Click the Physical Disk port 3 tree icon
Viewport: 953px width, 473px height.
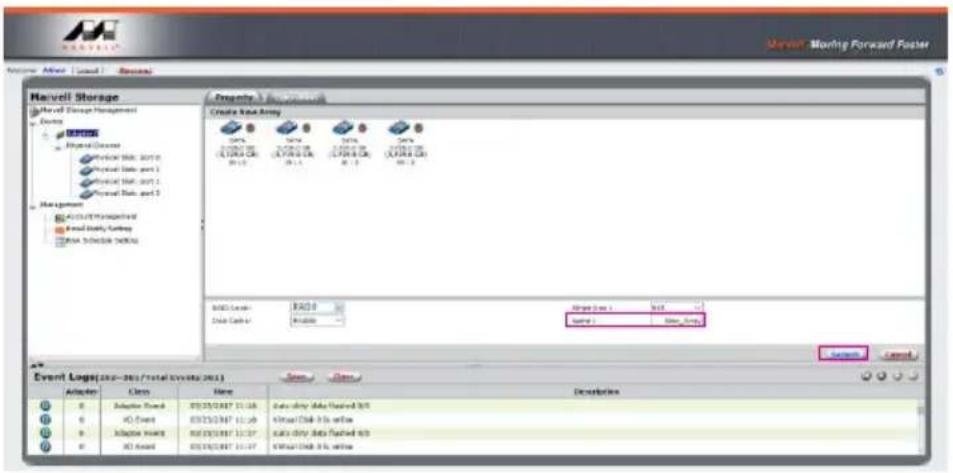pos(86,193)
